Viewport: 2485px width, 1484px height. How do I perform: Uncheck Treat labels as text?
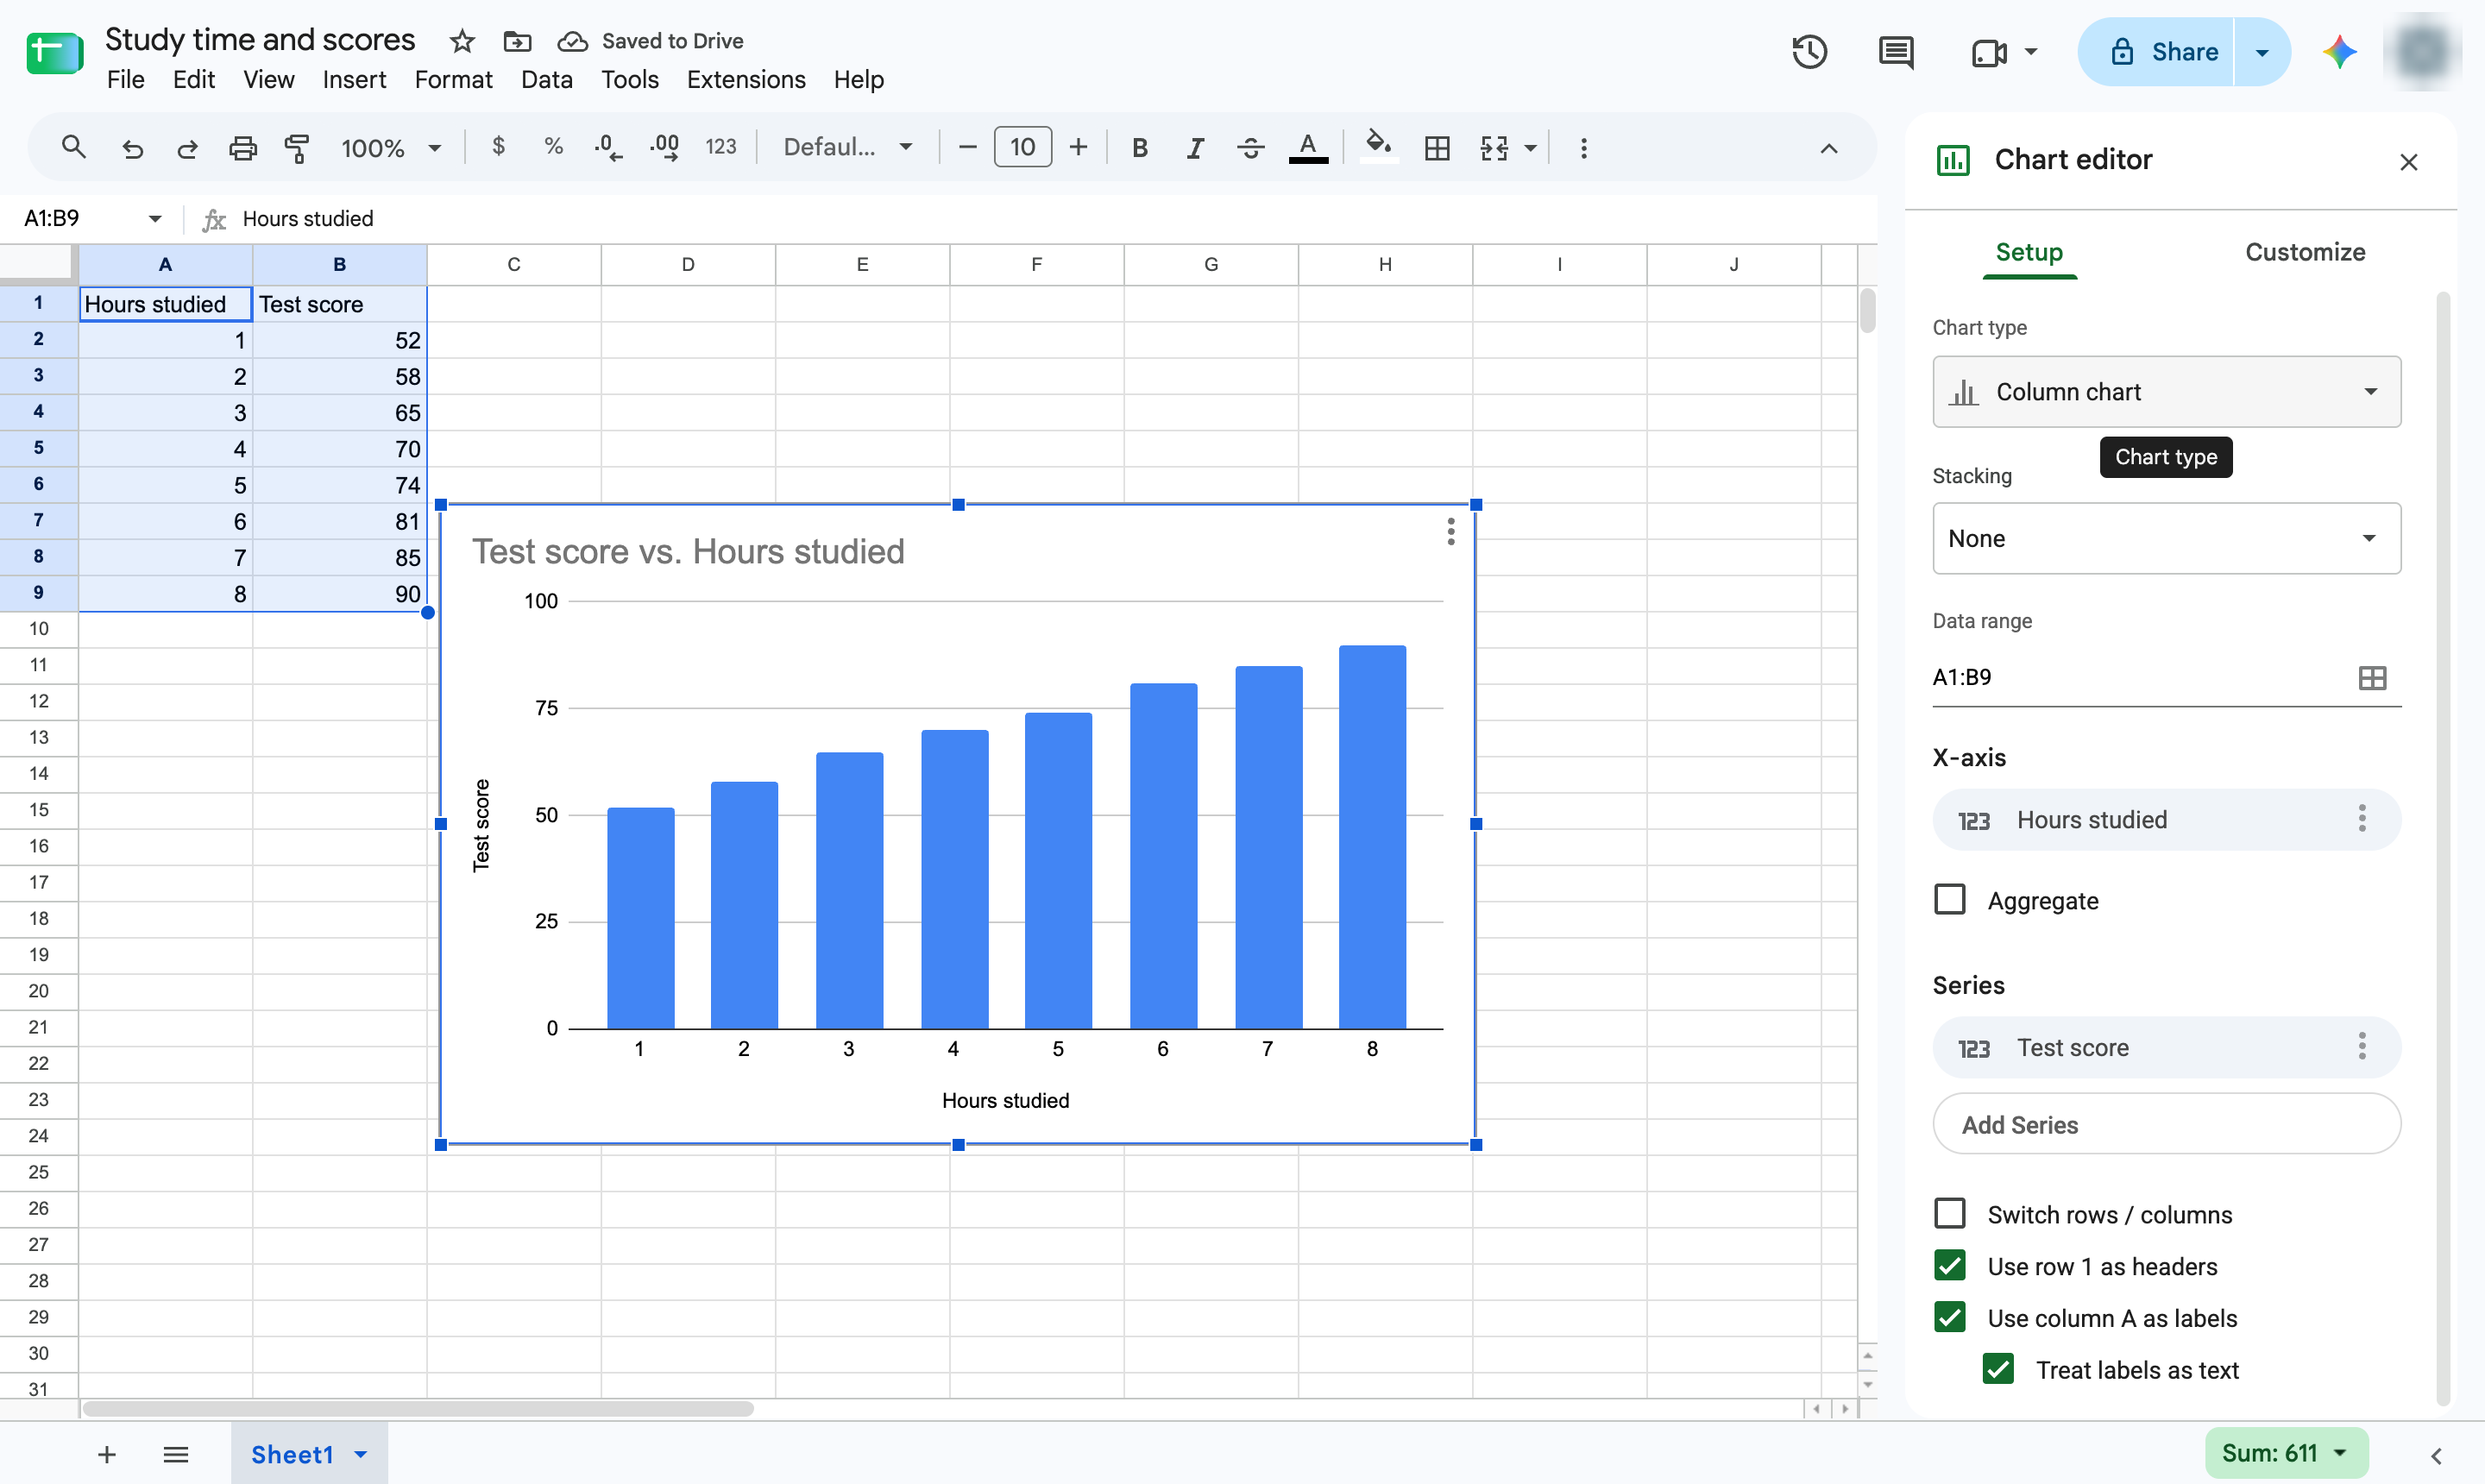1998,1369
